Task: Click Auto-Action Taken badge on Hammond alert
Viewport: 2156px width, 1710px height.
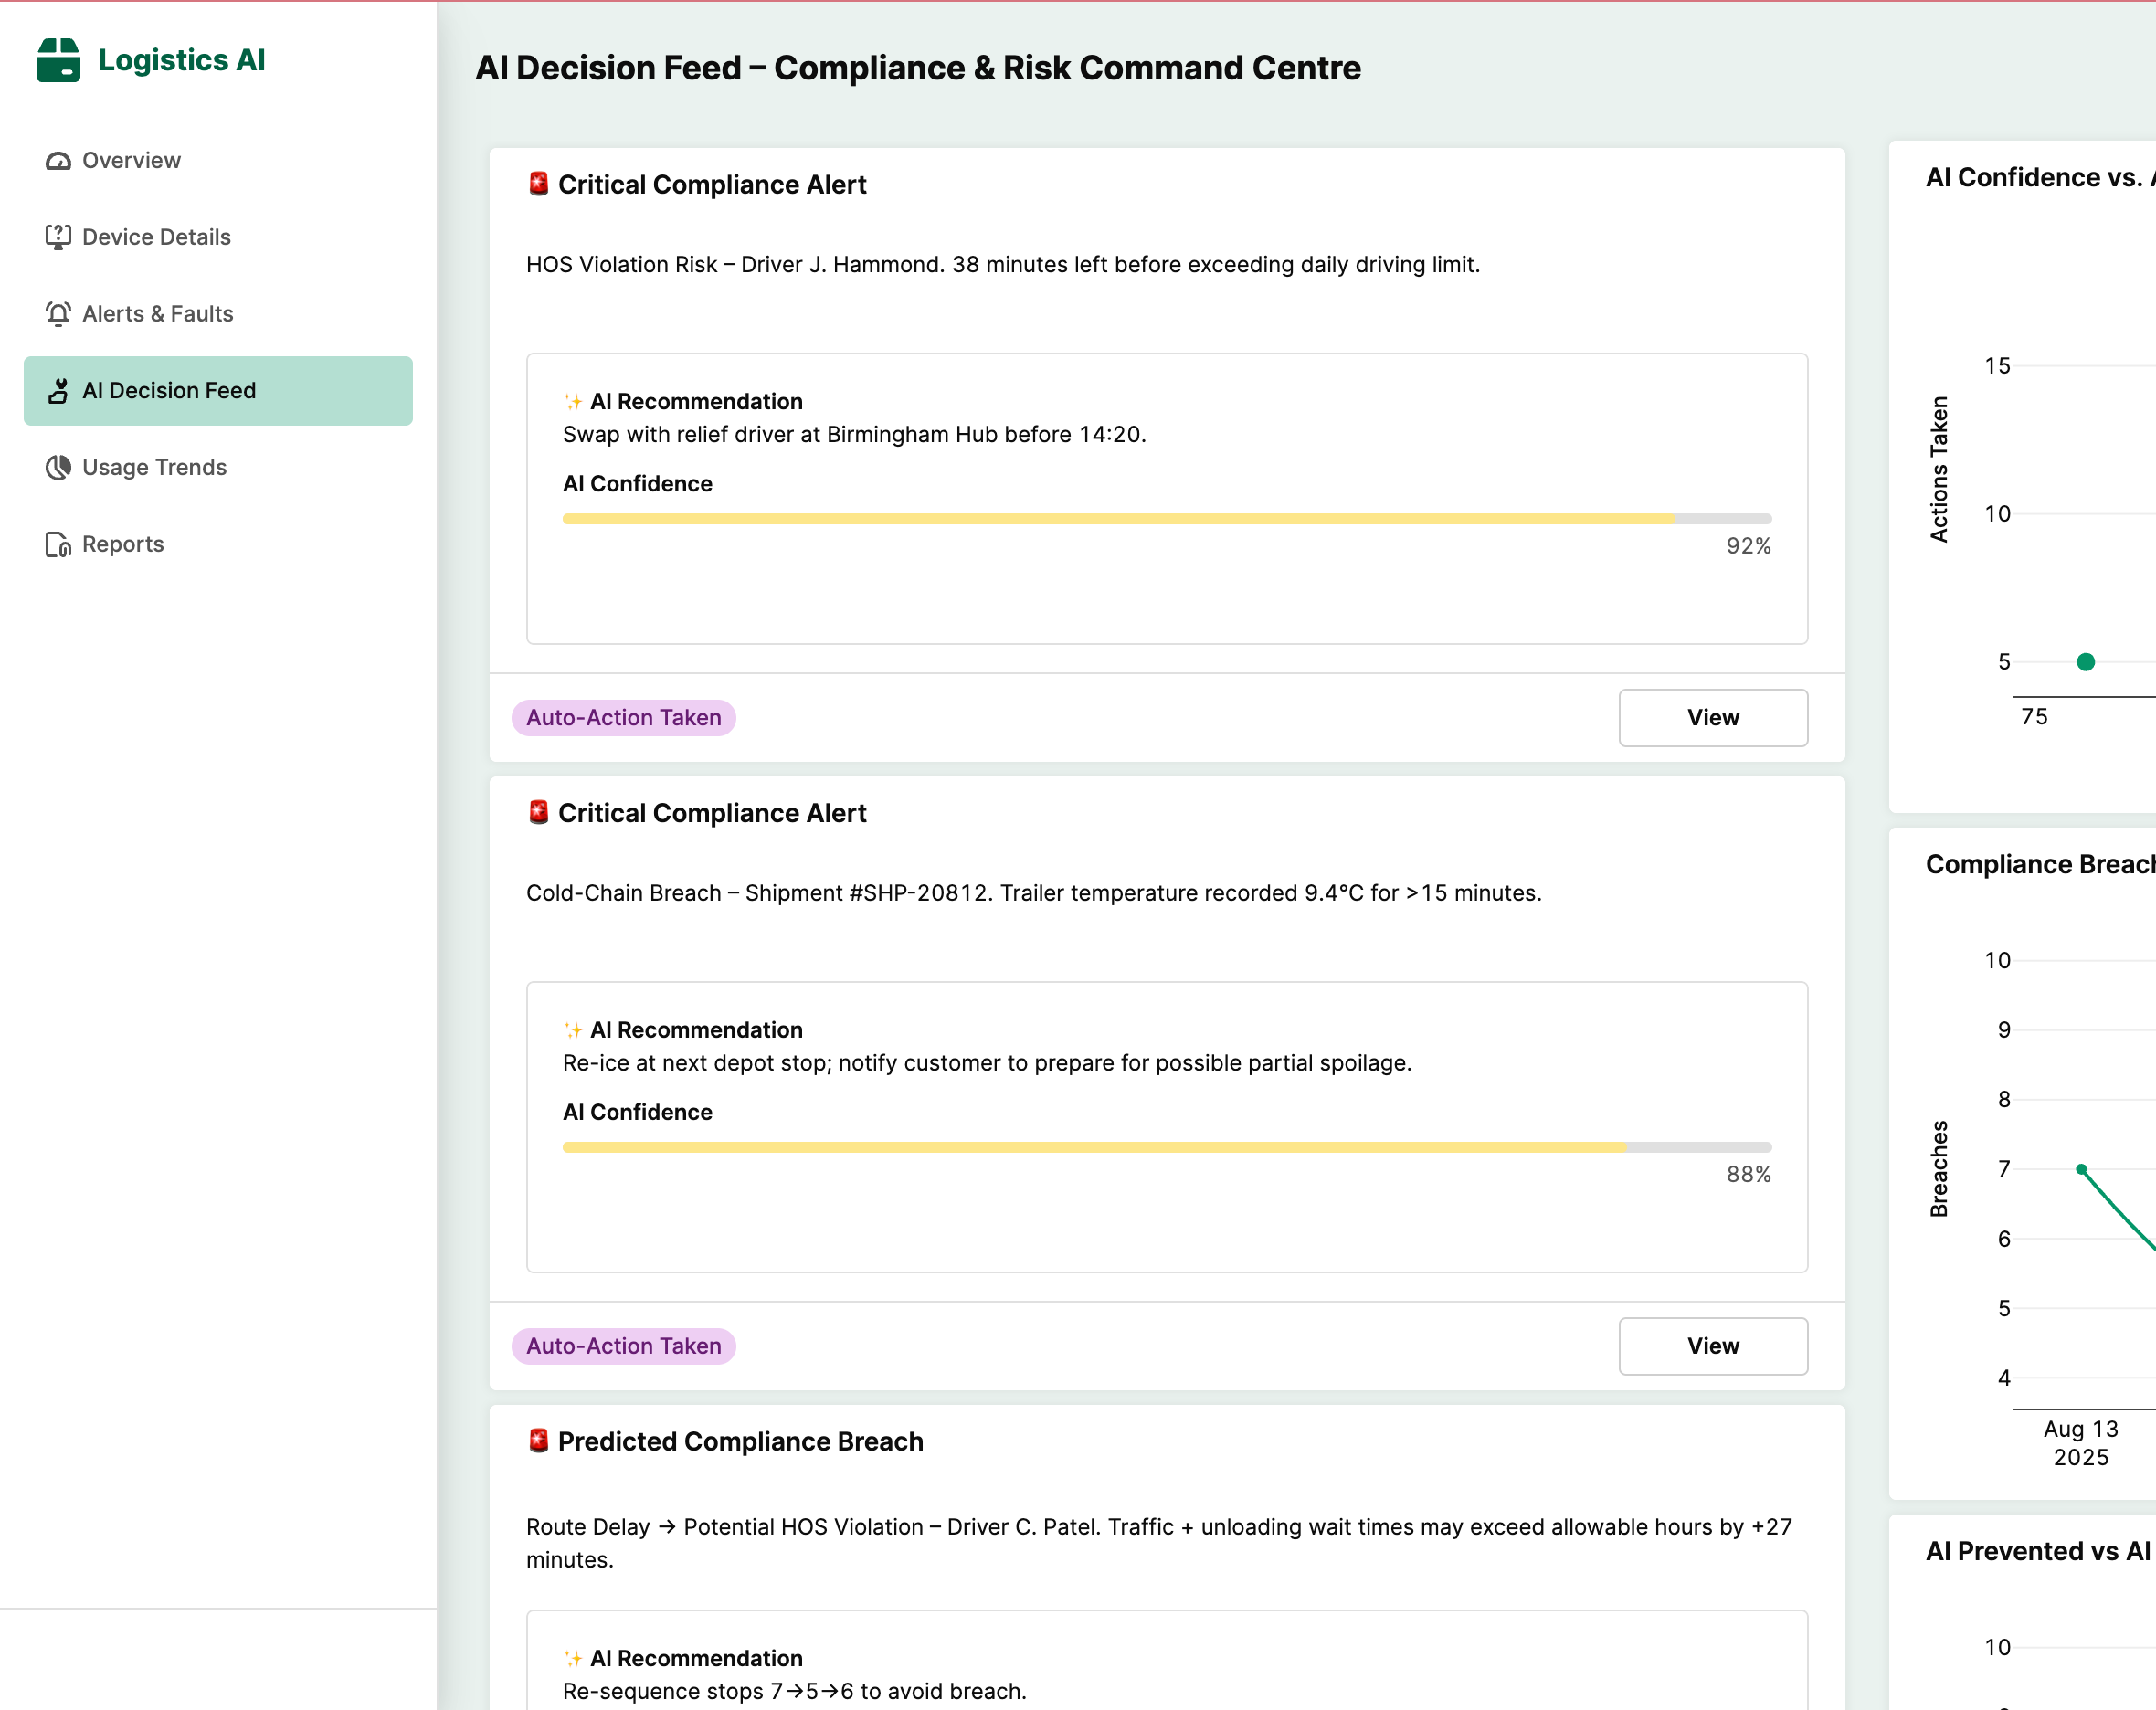Action: 623,718
